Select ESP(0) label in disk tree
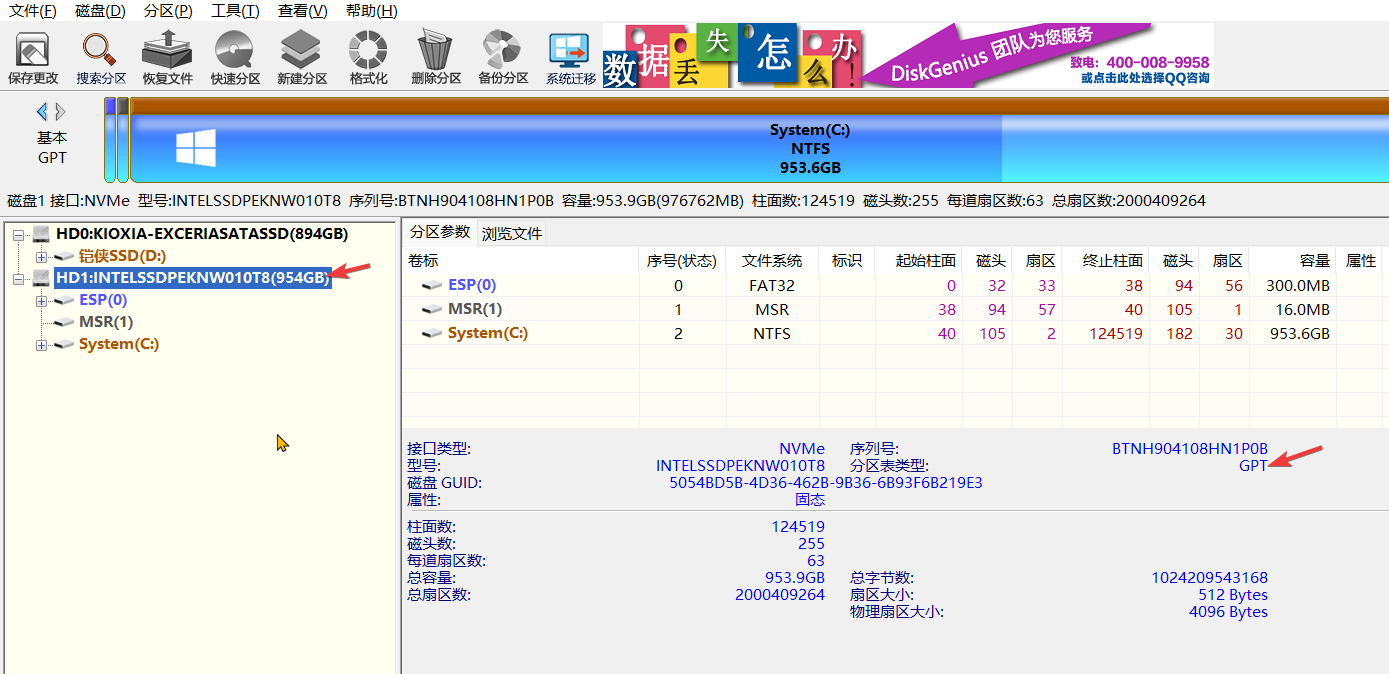 (x=103, y=300)
